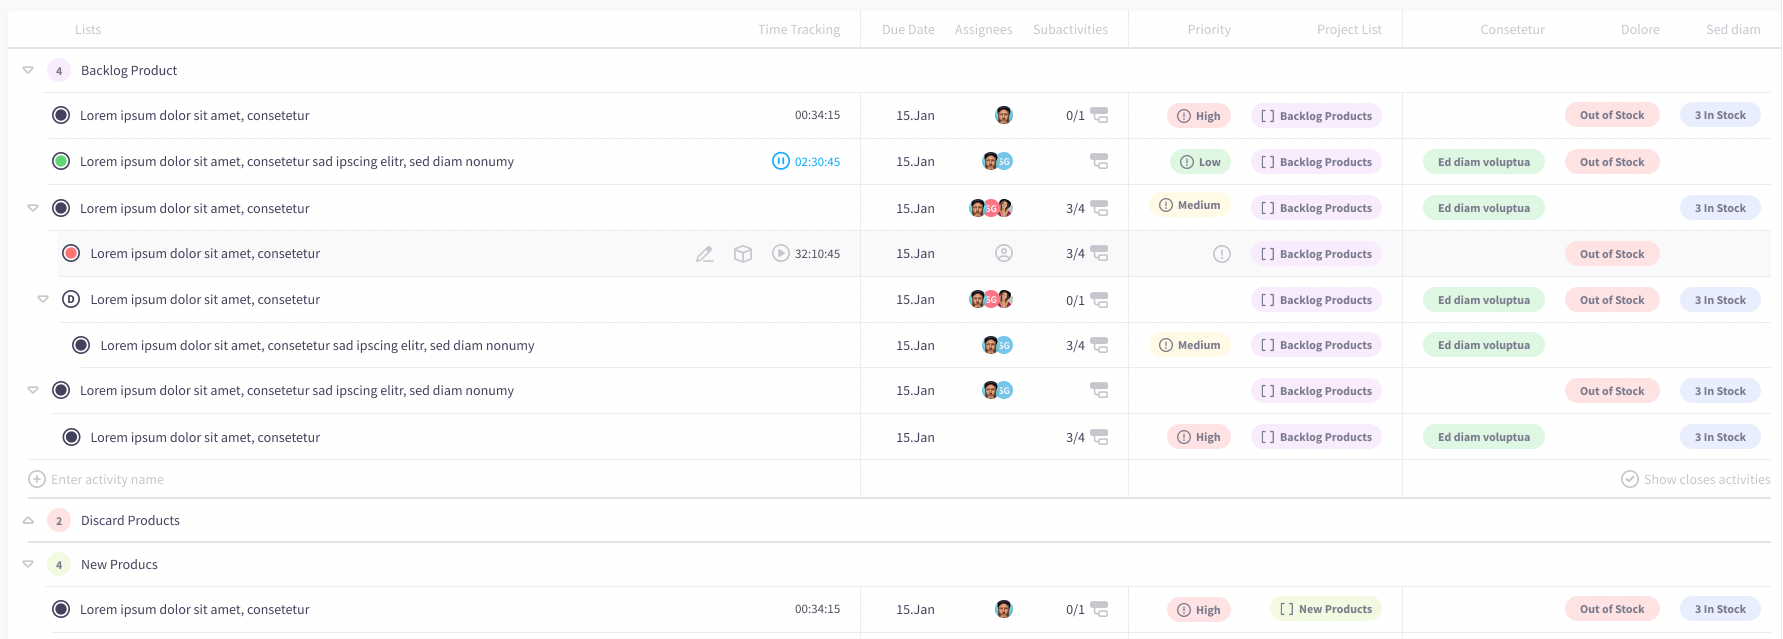Click the empty priority icon in highlighted row

click(1222, 254)
